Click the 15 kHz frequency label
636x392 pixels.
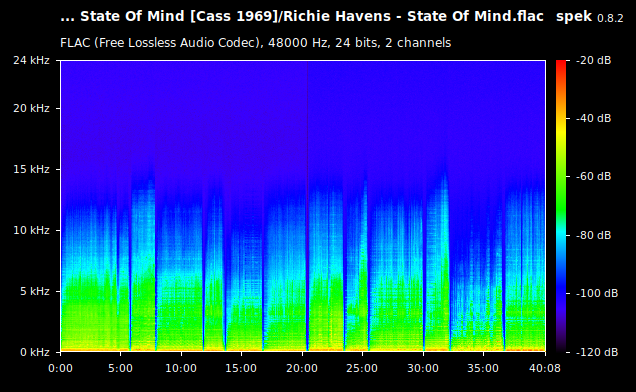coord(31,169)
